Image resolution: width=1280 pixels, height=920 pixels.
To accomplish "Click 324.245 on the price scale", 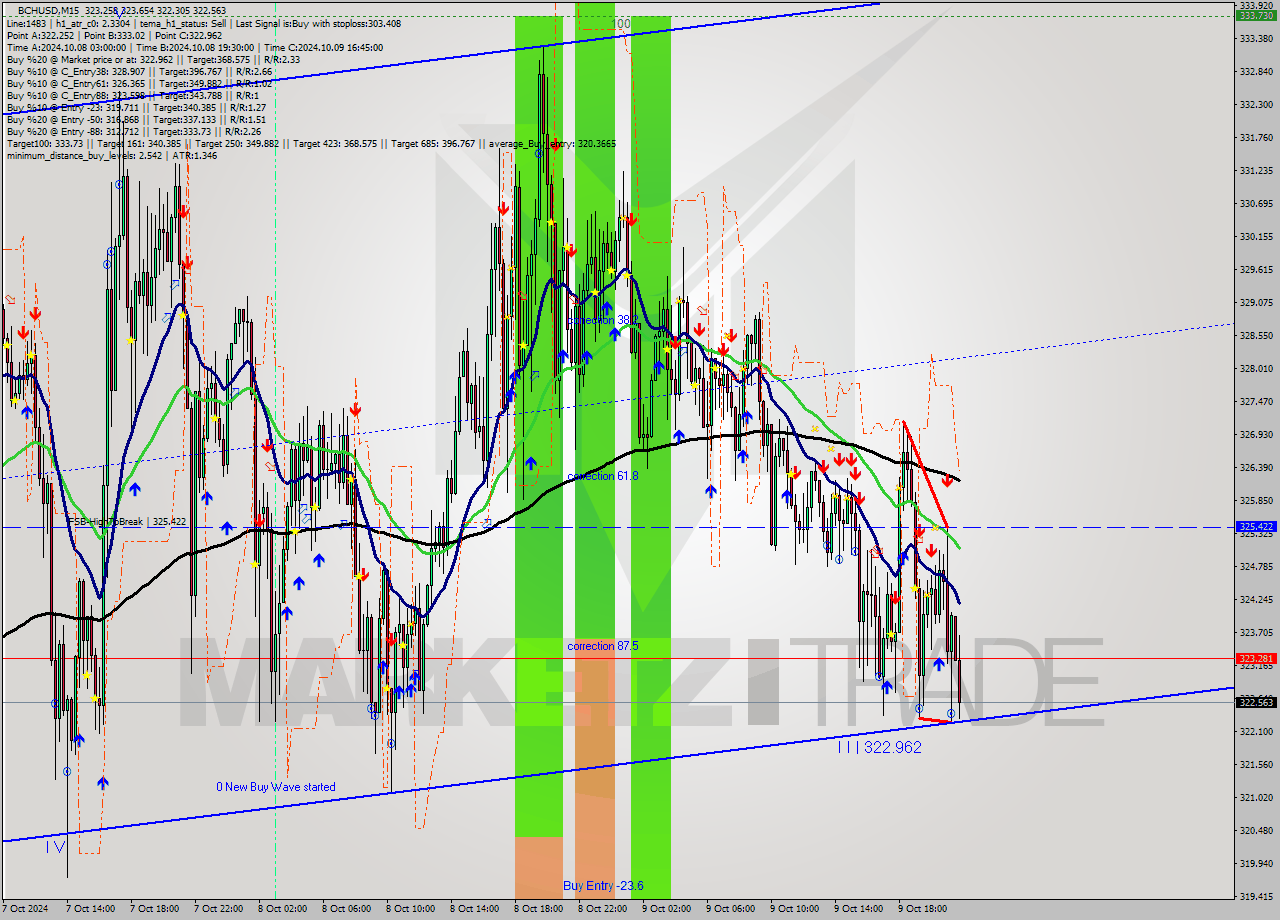I will 1256,599.
